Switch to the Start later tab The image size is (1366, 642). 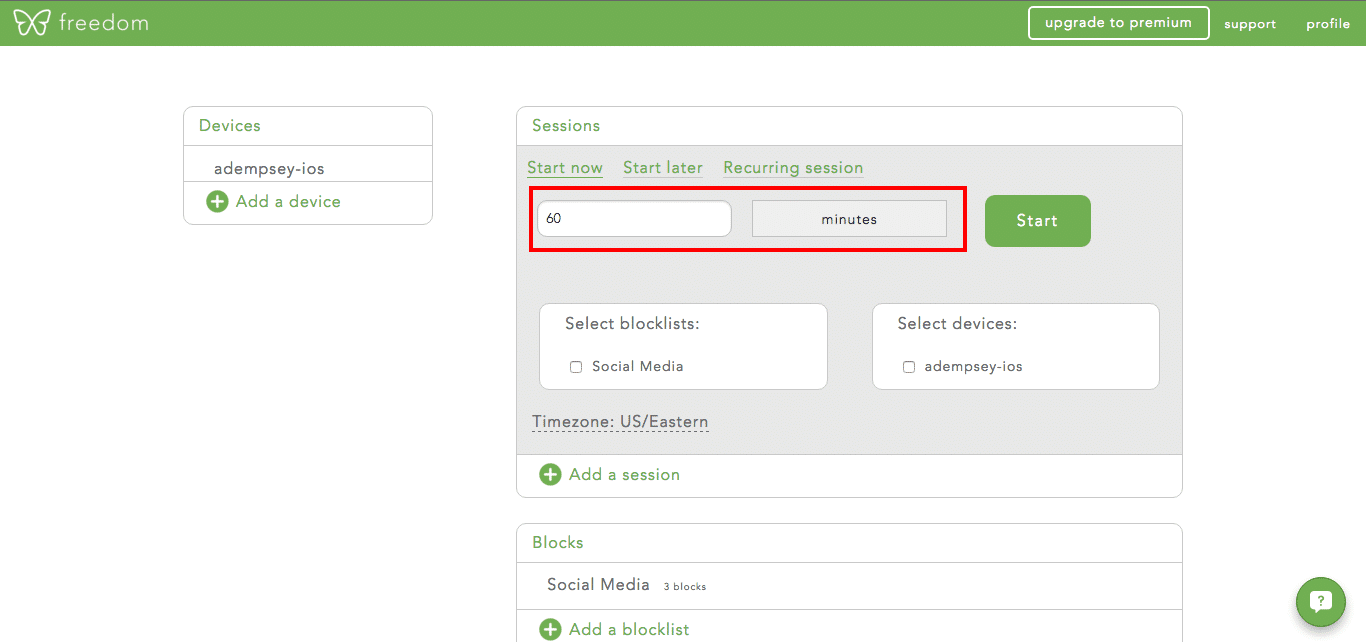(x=663, y=168)
